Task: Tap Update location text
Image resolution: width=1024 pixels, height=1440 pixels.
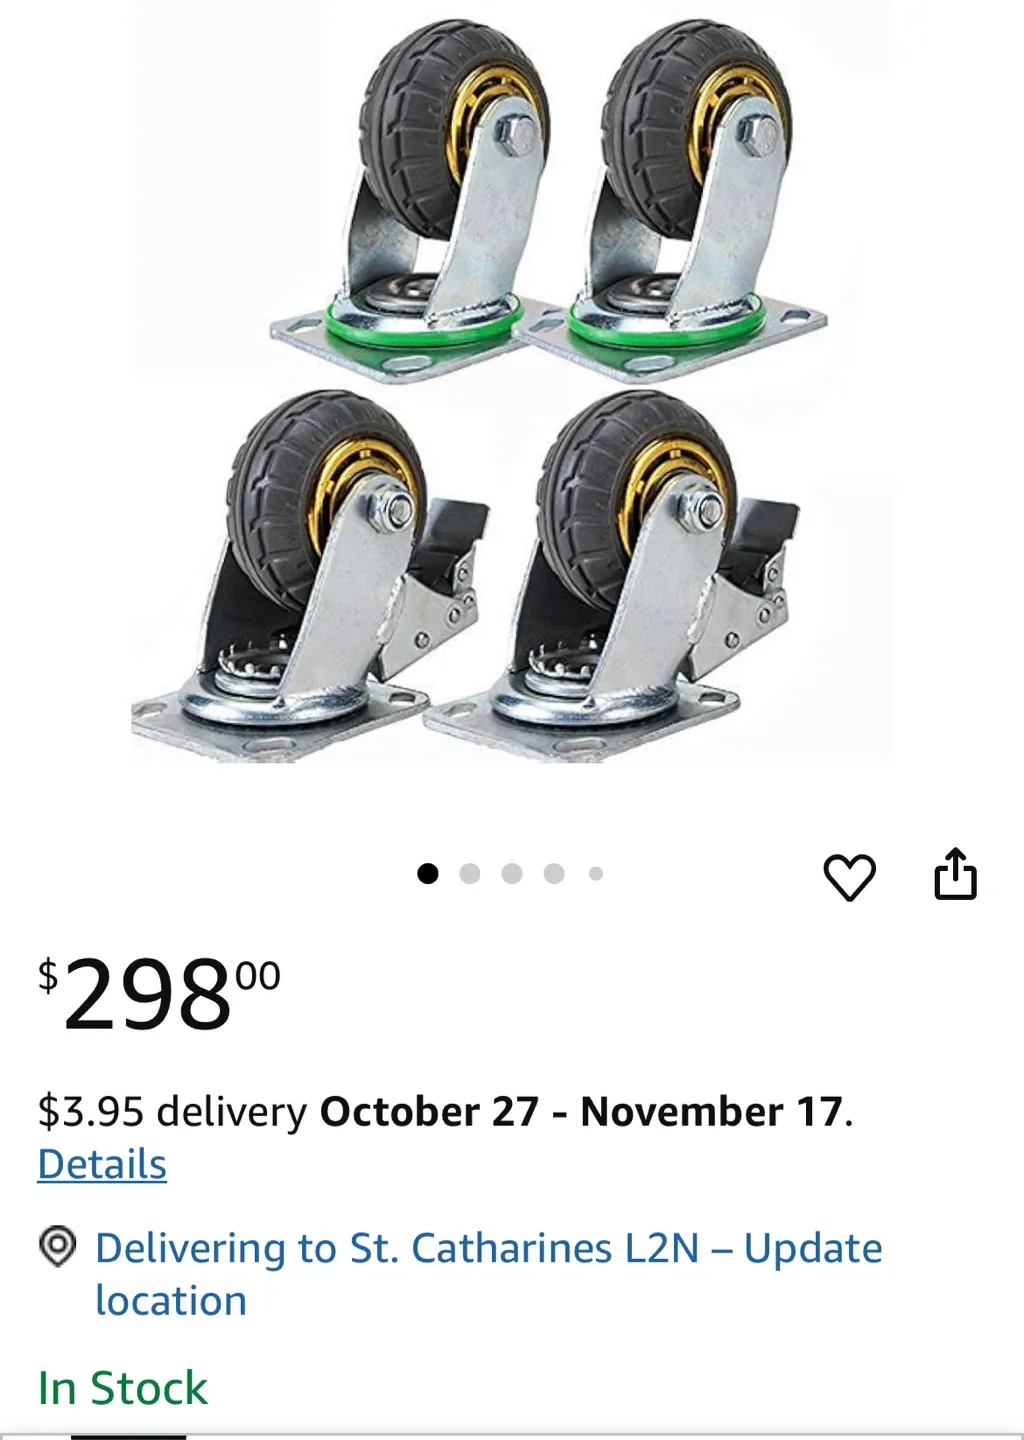Action: (x=489, y=1274)
